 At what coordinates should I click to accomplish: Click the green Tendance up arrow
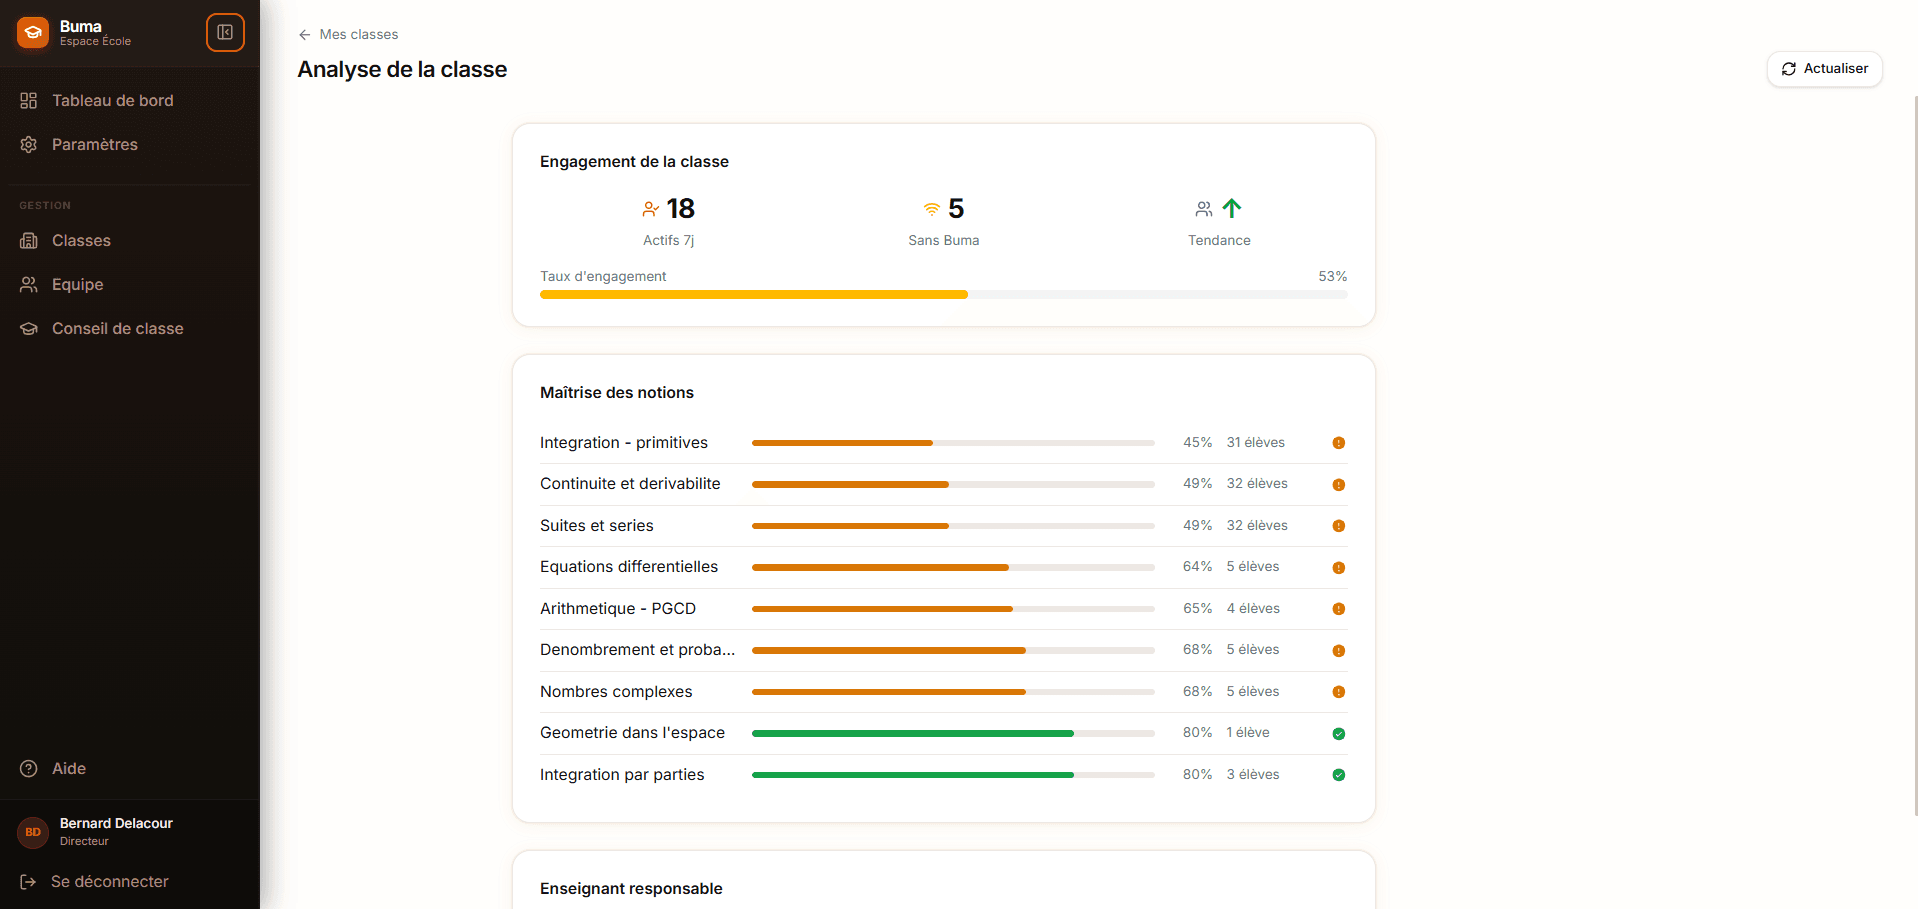[1232, 208]
